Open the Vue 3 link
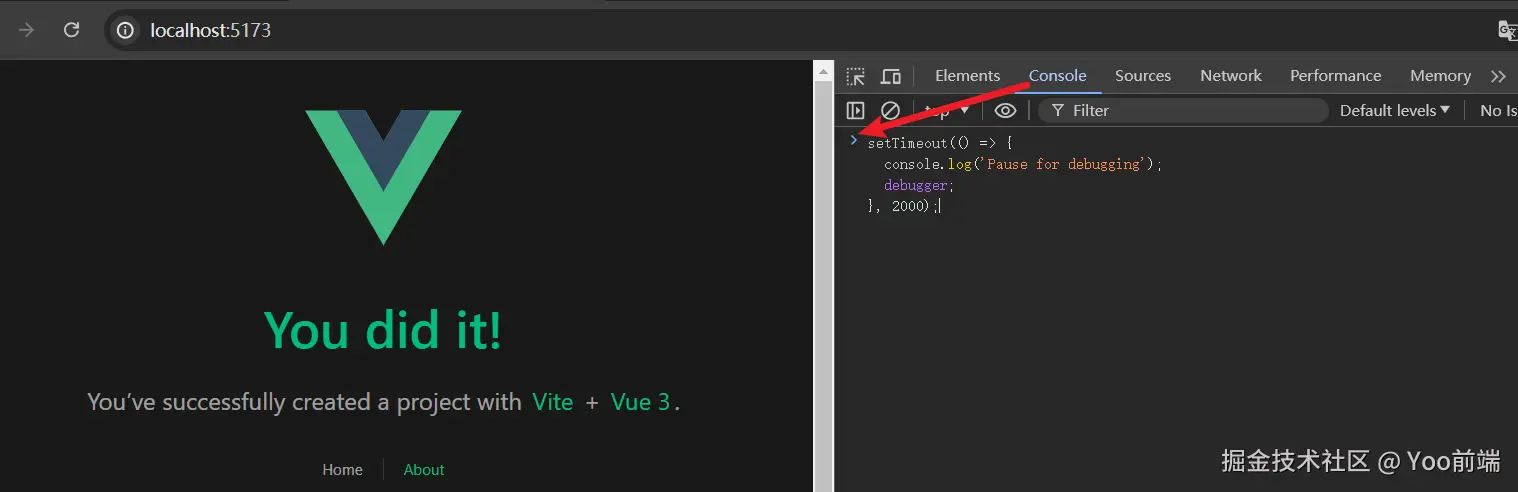Screen dimensions: 1518x492 click(640, 402)
